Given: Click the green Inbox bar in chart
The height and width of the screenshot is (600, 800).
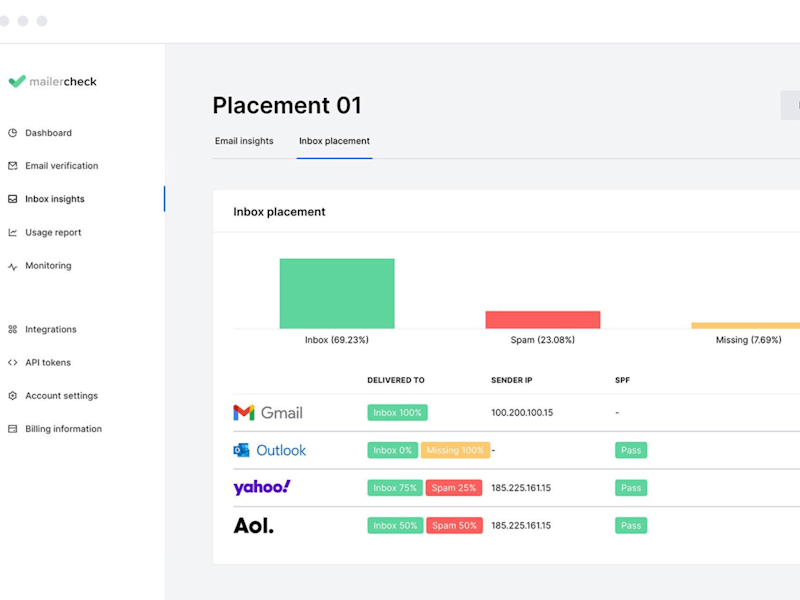Looking at the screenshot, I should [x=337, y=293].
